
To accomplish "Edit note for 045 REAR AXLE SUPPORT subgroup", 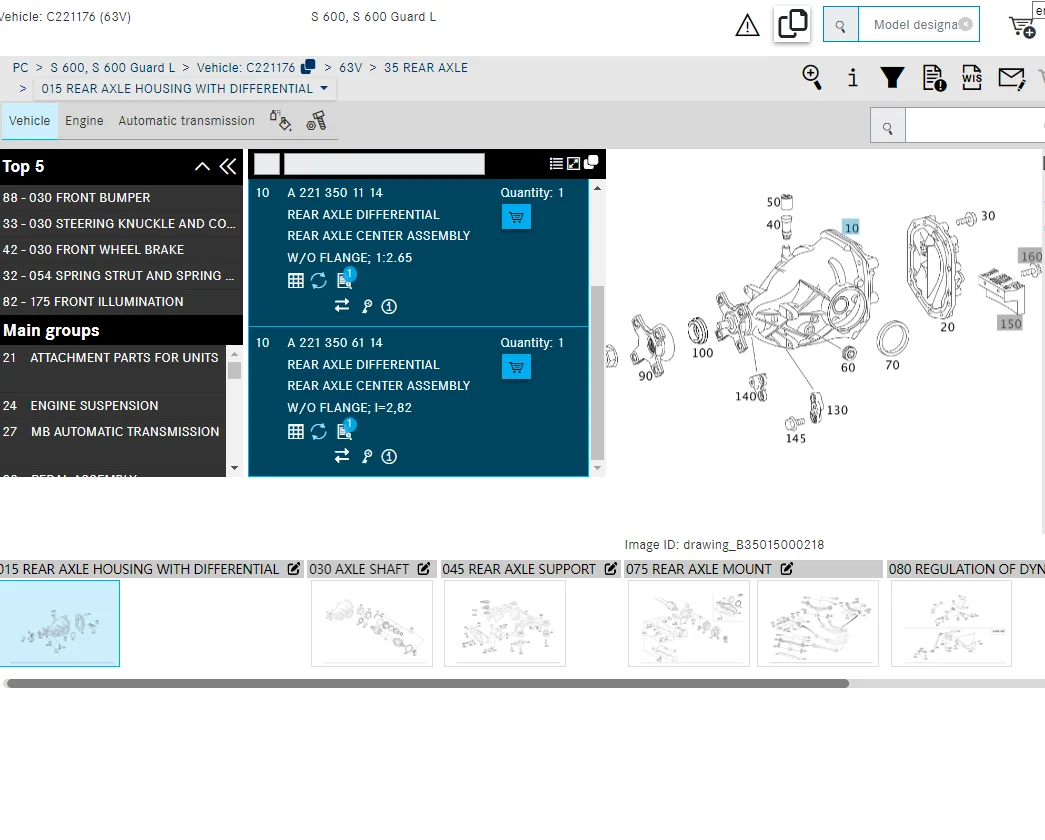I will pyautogui.click(x=610, y=569).
